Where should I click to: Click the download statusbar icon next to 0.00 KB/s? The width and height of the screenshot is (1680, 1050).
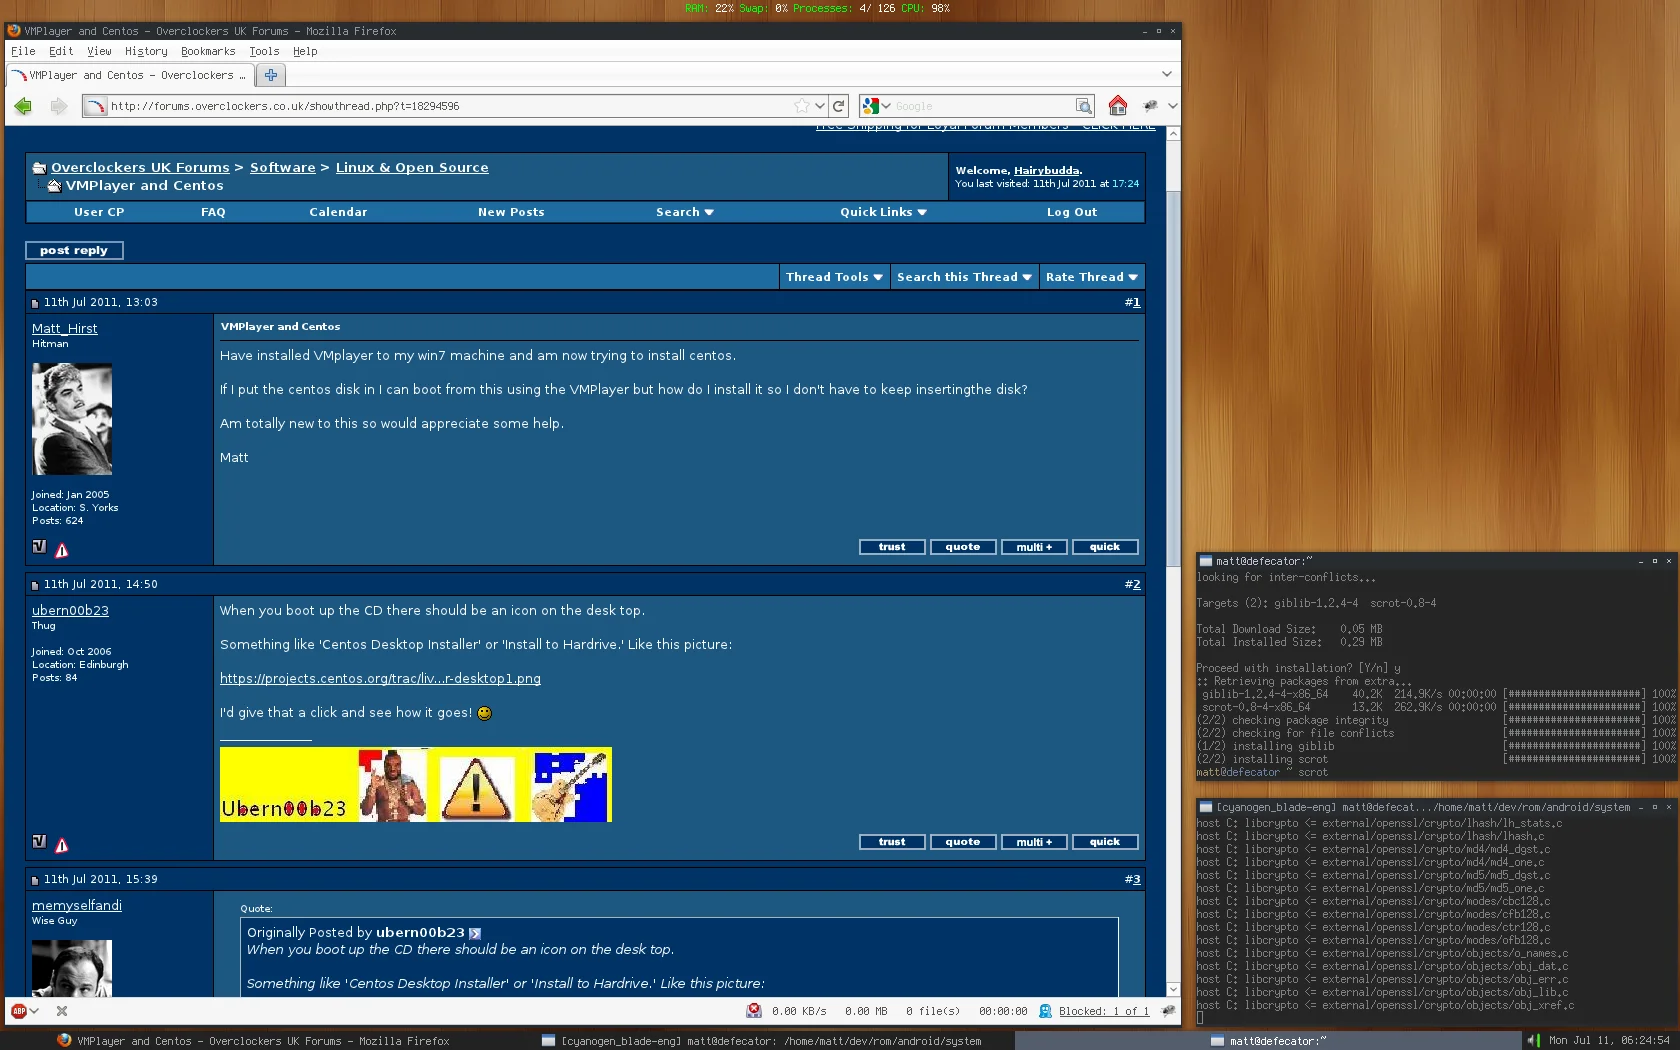coord(754,1011)
